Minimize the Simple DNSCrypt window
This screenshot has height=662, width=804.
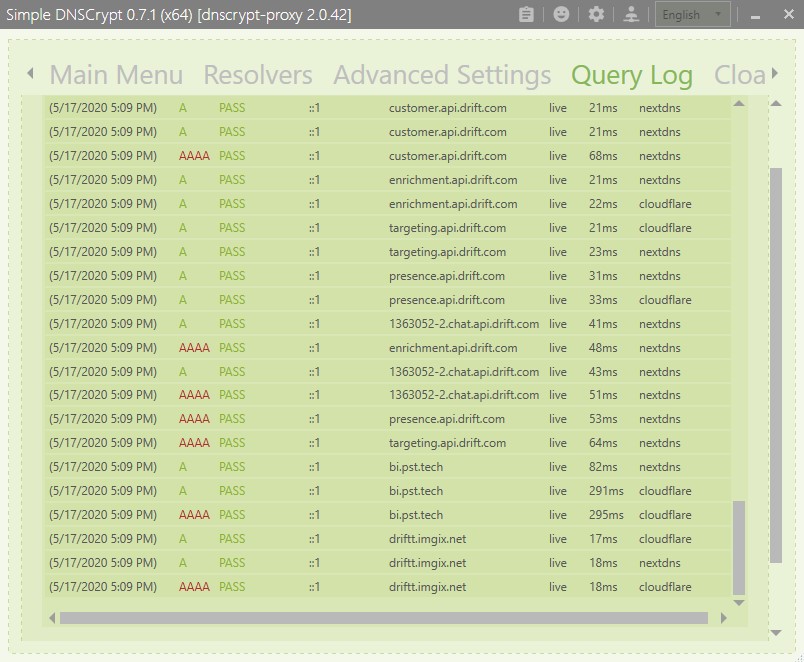pos(755,15)
